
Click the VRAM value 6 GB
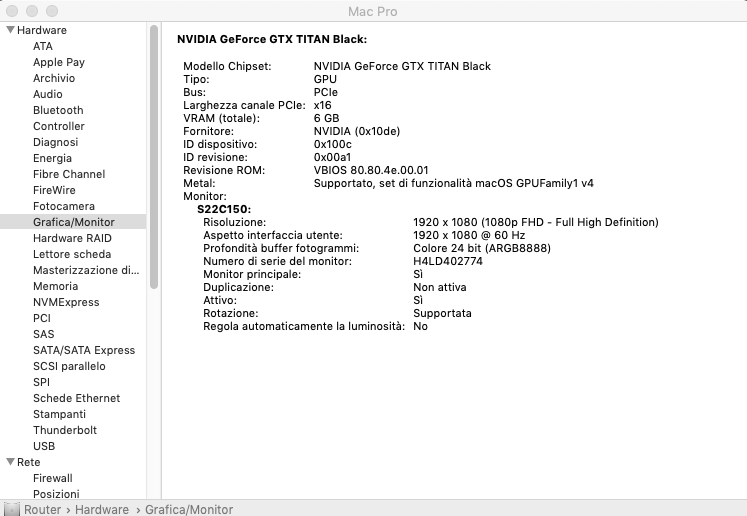pyautogui.click(x=326, y=118)
